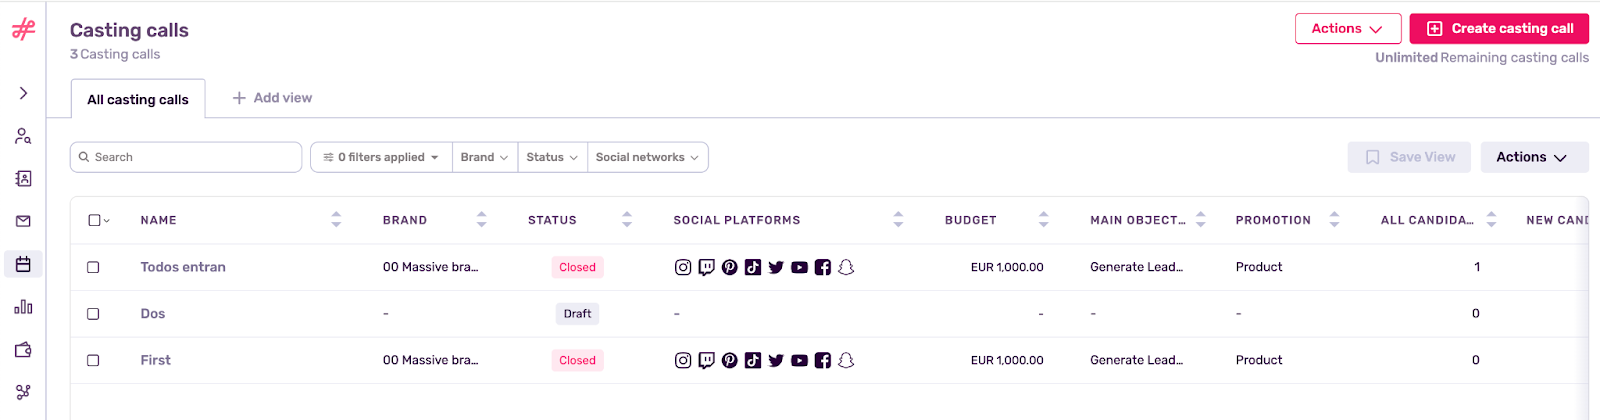The width and height of the screenshot is (1600, 420).
Task: Click the Instagram icon in Todos entran row
Action: 683,267
